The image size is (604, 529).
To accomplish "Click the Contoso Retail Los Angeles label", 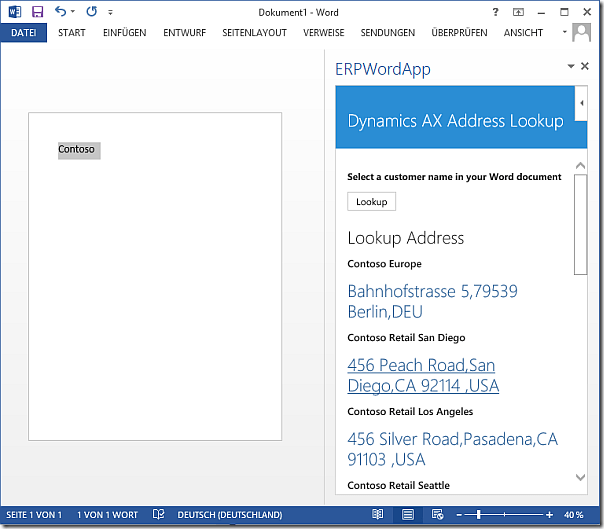I will [410, 411].
